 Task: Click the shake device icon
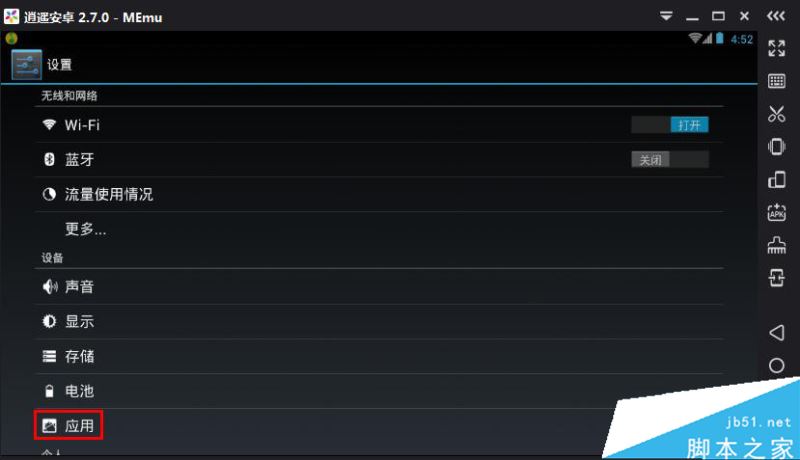[777, 146]
